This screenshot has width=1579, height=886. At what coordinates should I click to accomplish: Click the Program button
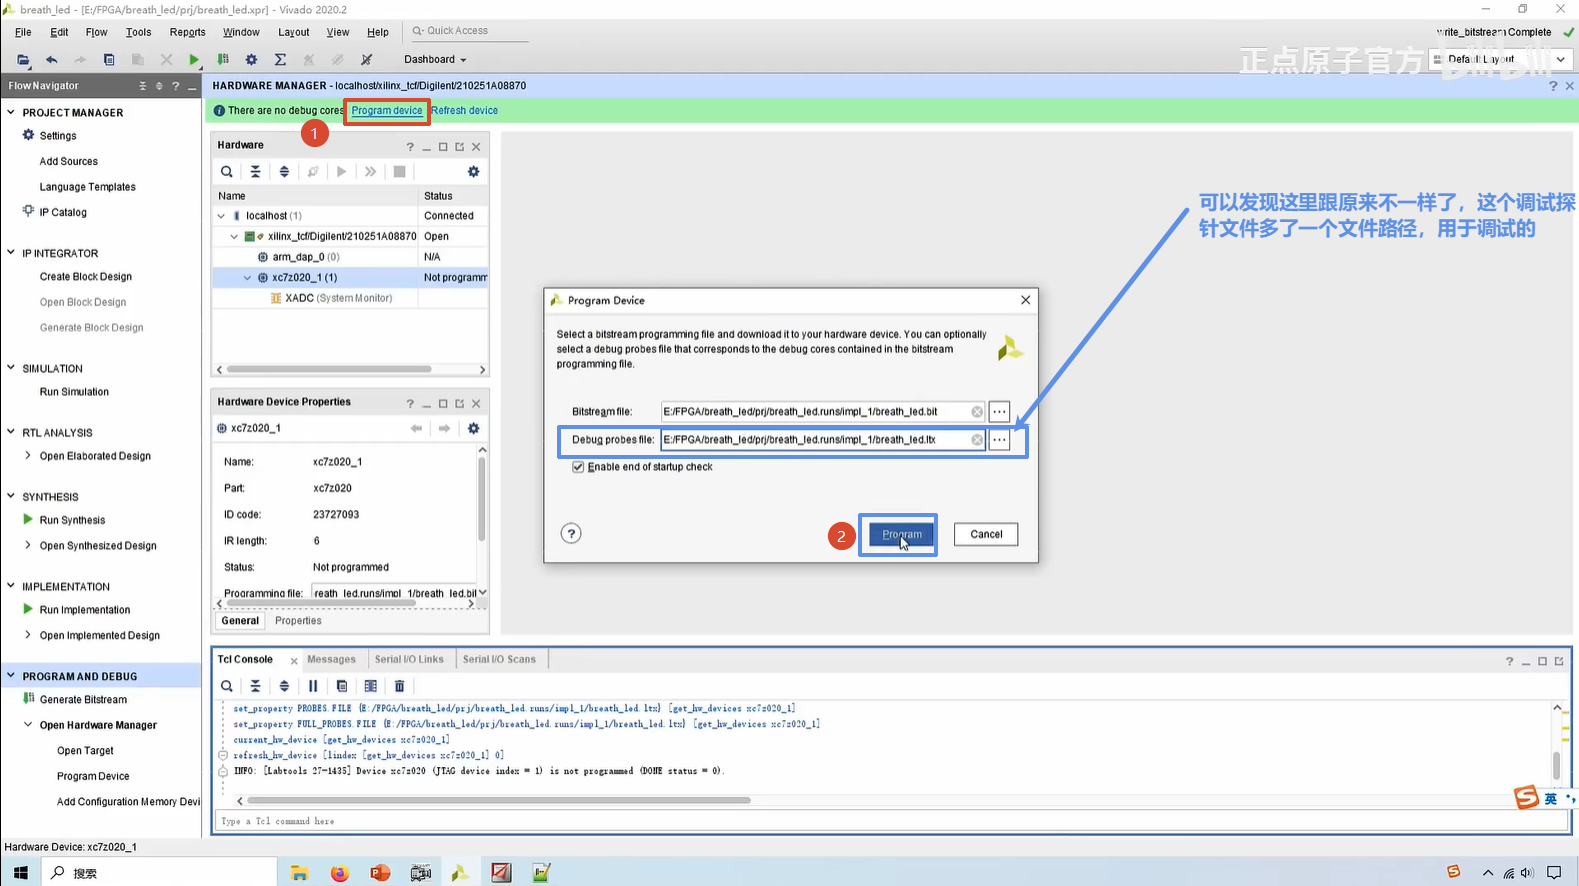coord(902,535)
